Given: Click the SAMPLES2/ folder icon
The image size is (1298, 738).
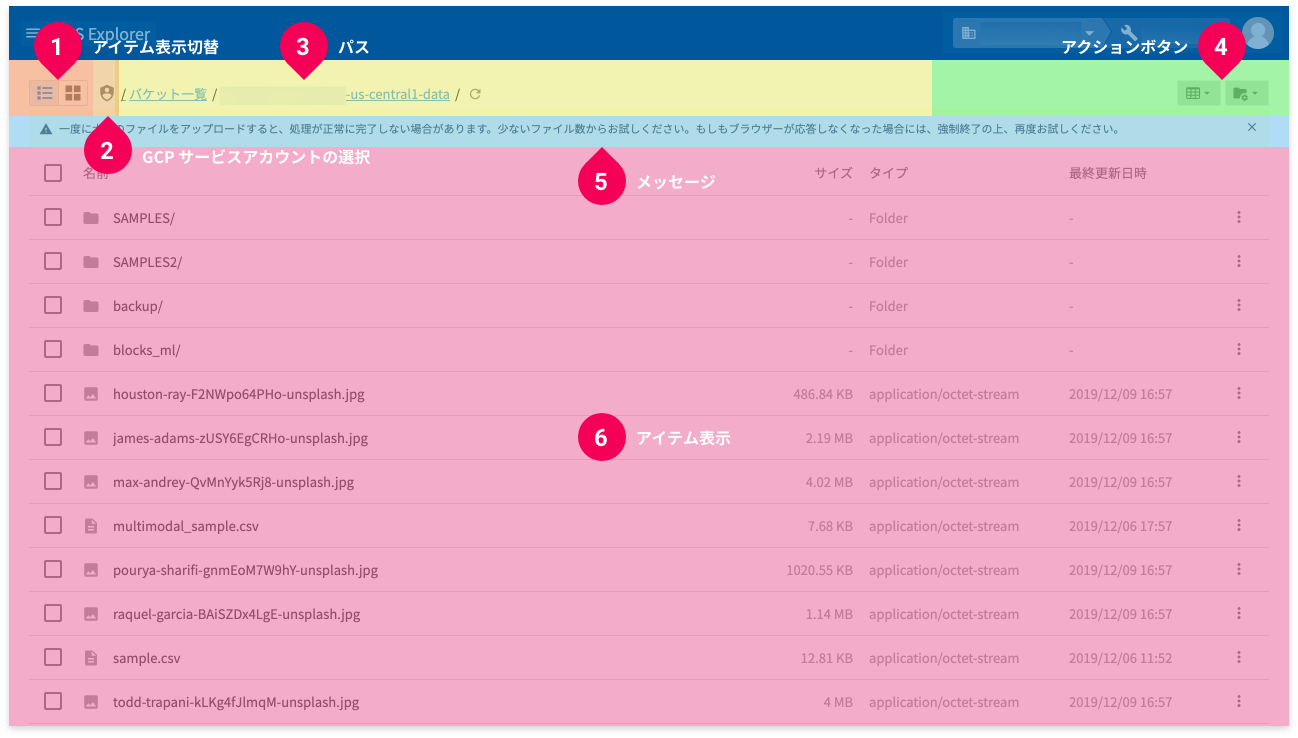Looking at the screenshot, I should click(x=91, y=262).
